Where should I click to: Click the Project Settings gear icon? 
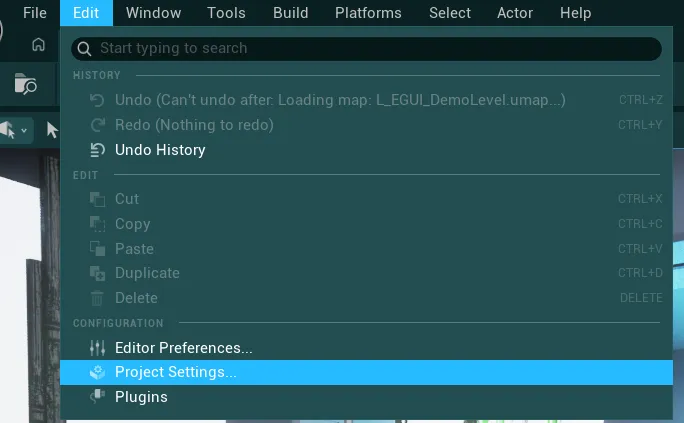(x=97, y=372)
